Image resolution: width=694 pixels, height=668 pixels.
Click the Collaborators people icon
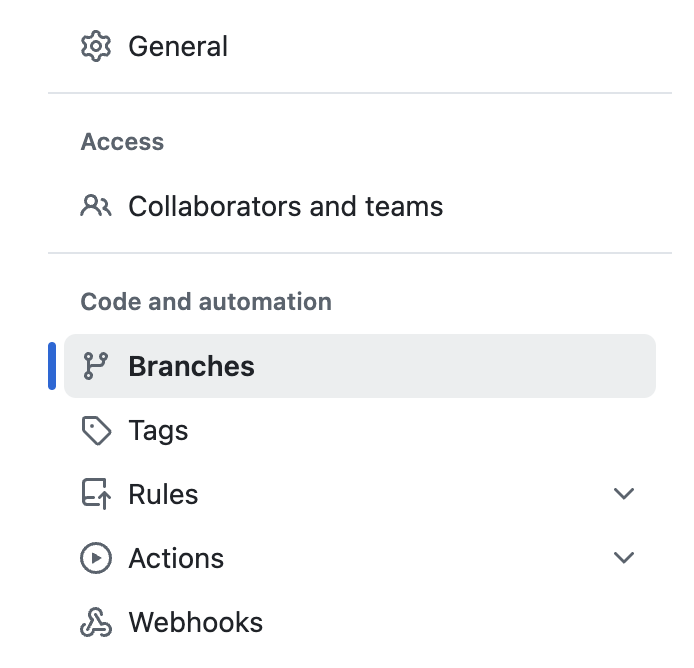point(96,206)
